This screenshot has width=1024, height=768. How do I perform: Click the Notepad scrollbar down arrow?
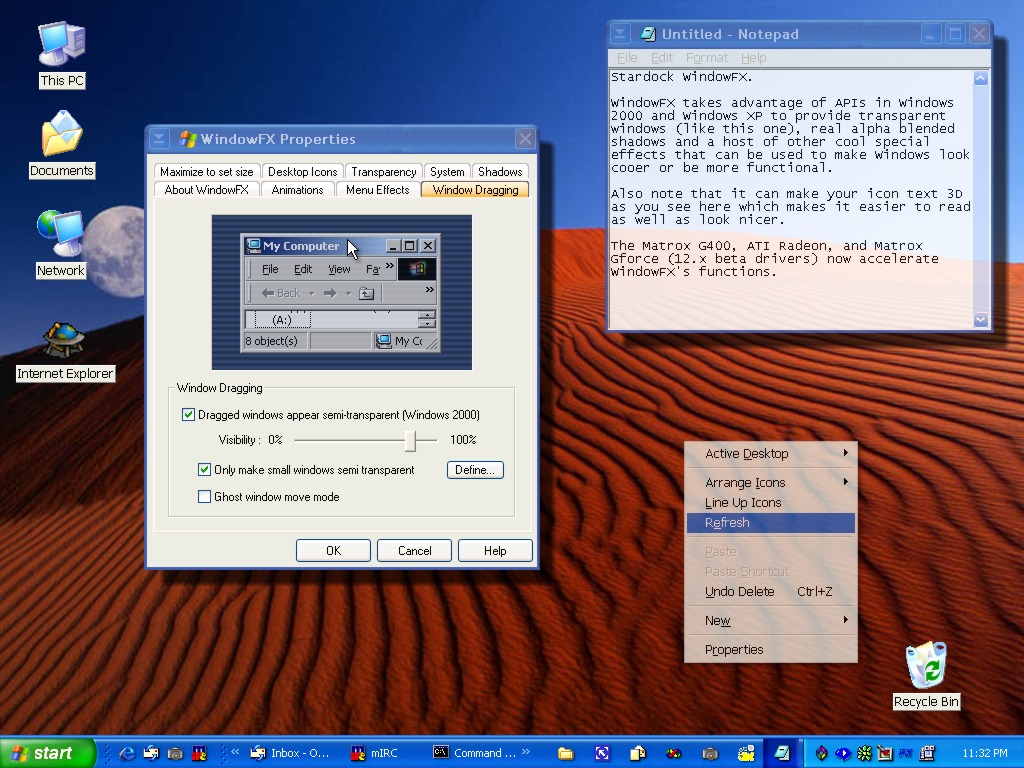[981, 319]
